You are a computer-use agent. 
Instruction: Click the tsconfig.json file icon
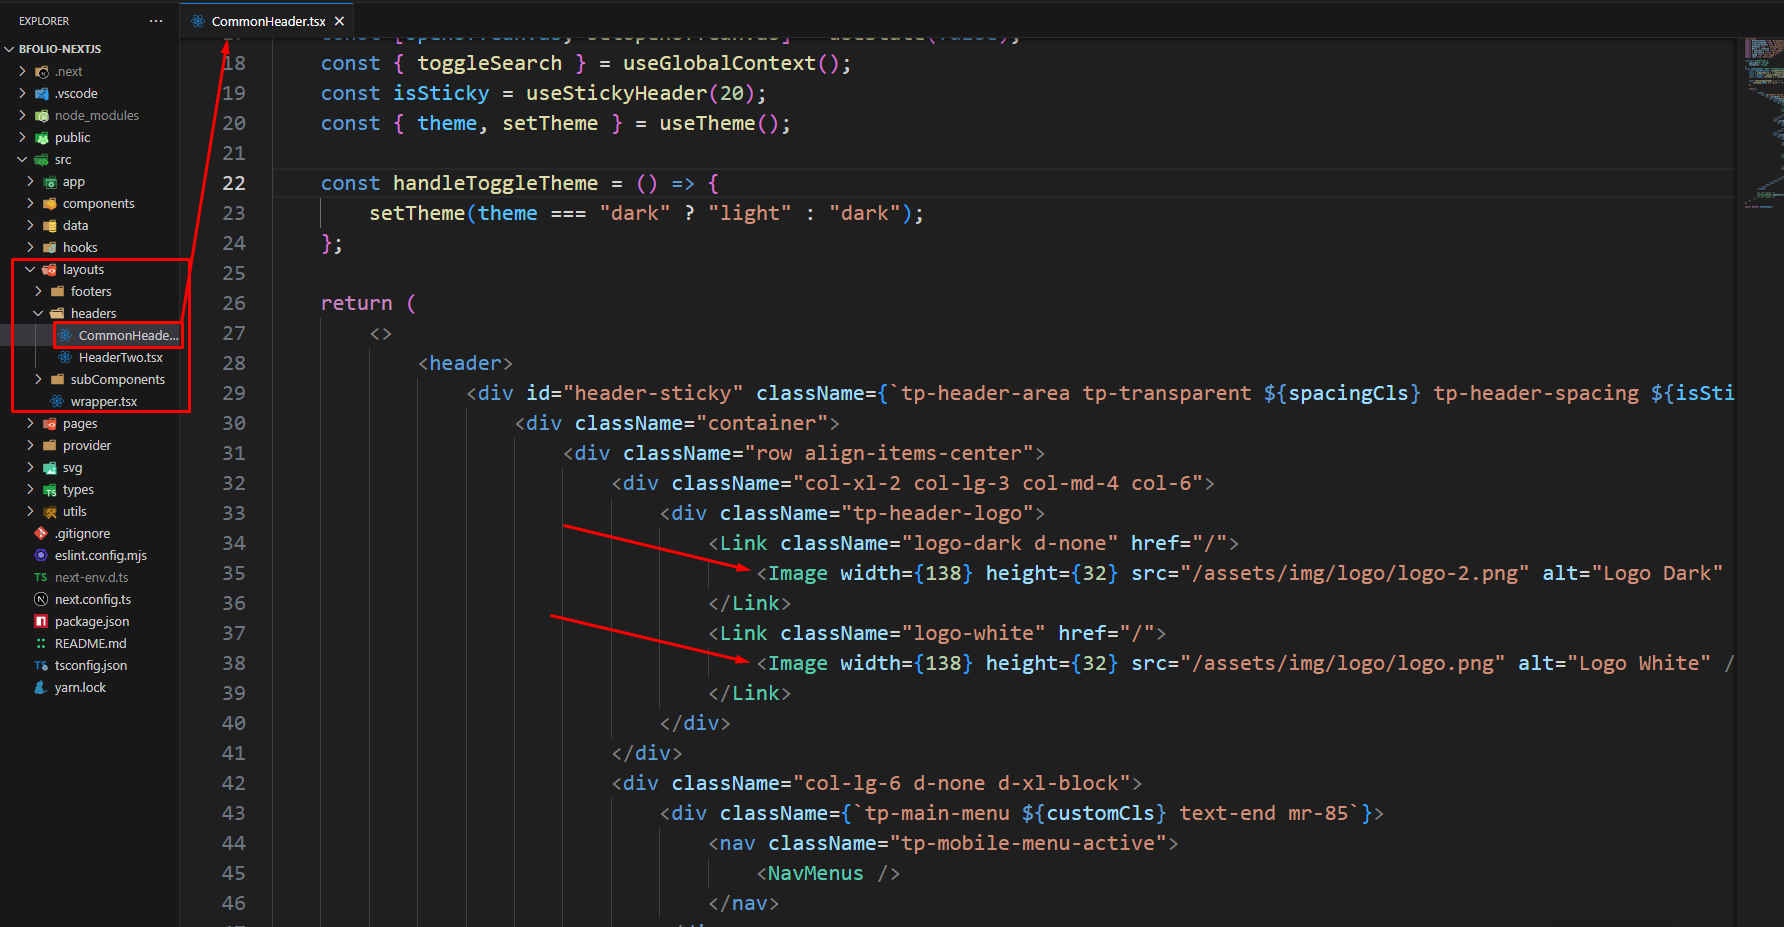(41, 666)
